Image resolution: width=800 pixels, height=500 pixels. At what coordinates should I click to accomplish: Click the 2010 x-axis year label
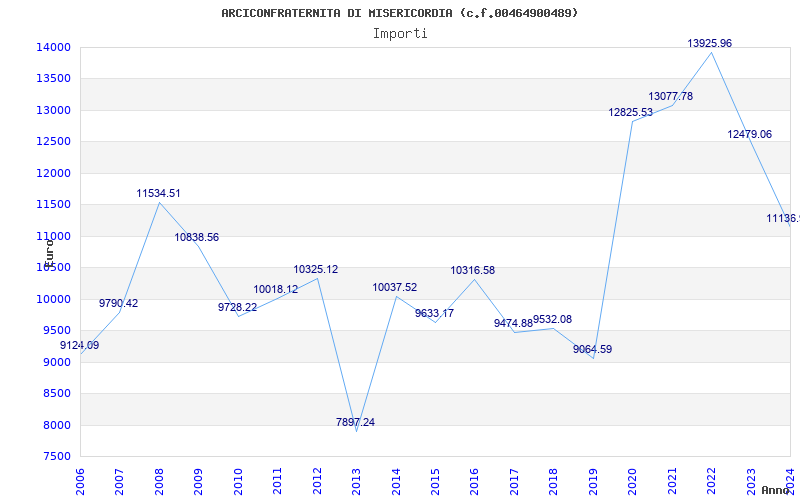[x=238, y=481]
